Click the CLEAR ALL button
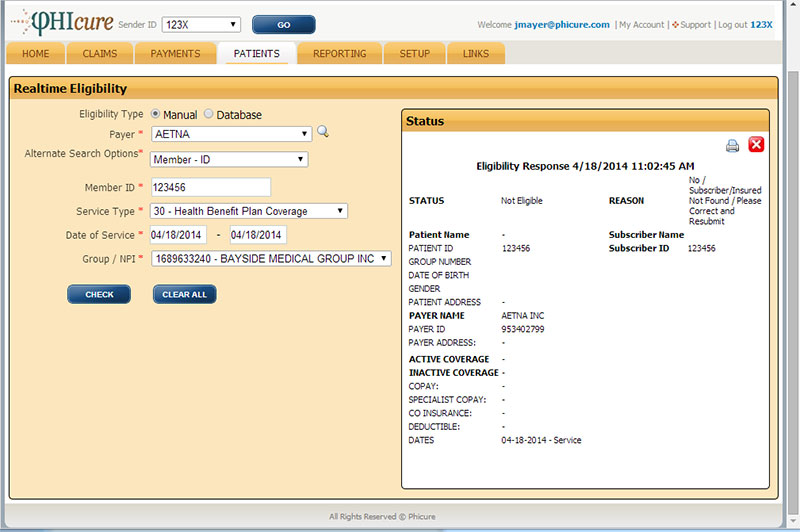800x532 pixels. pyautogui.click(x=185, y=294)
